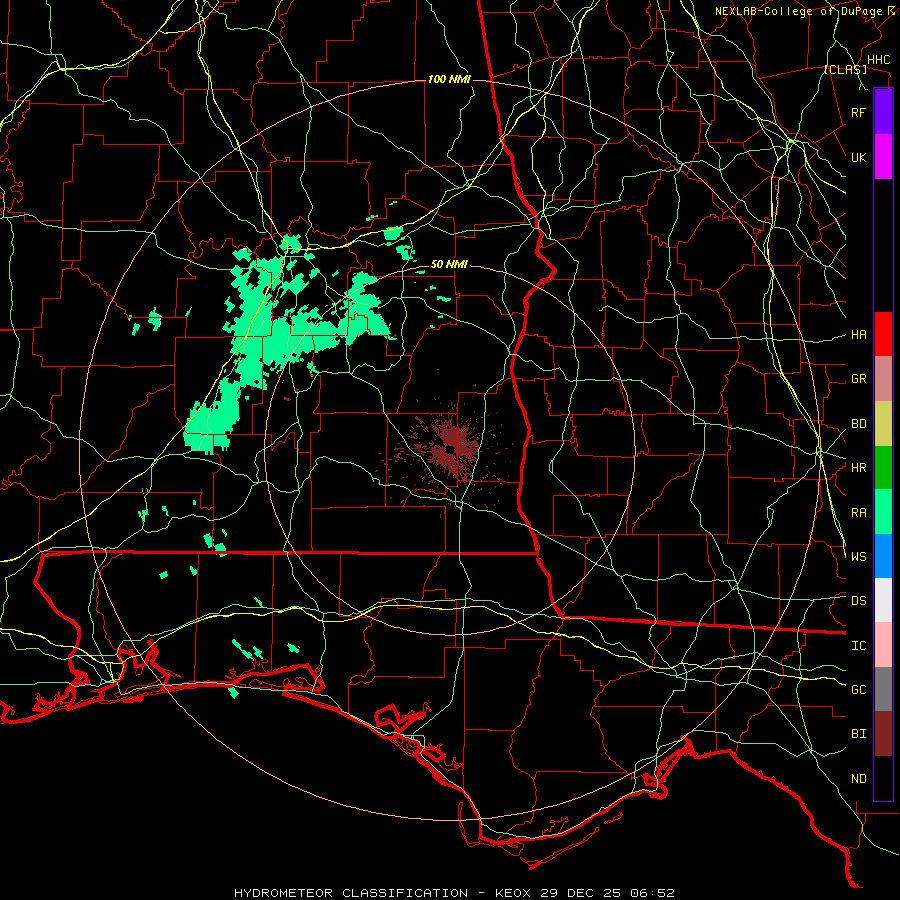The height and width of the screenshot is (900, 900).
Task: Click the [CLAS] legend header
Action: [x=845, y=69]
